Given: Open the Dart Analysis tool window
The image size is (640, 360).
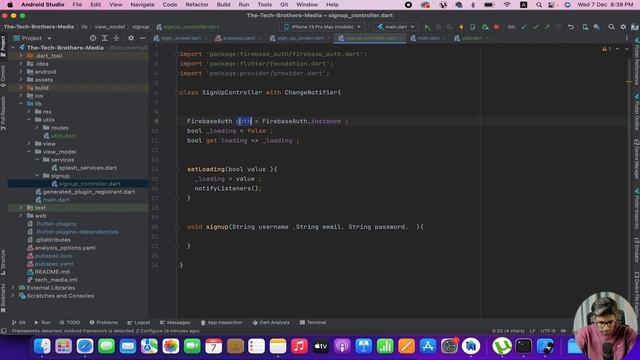Looking at the screenshot, I should 271,322.
